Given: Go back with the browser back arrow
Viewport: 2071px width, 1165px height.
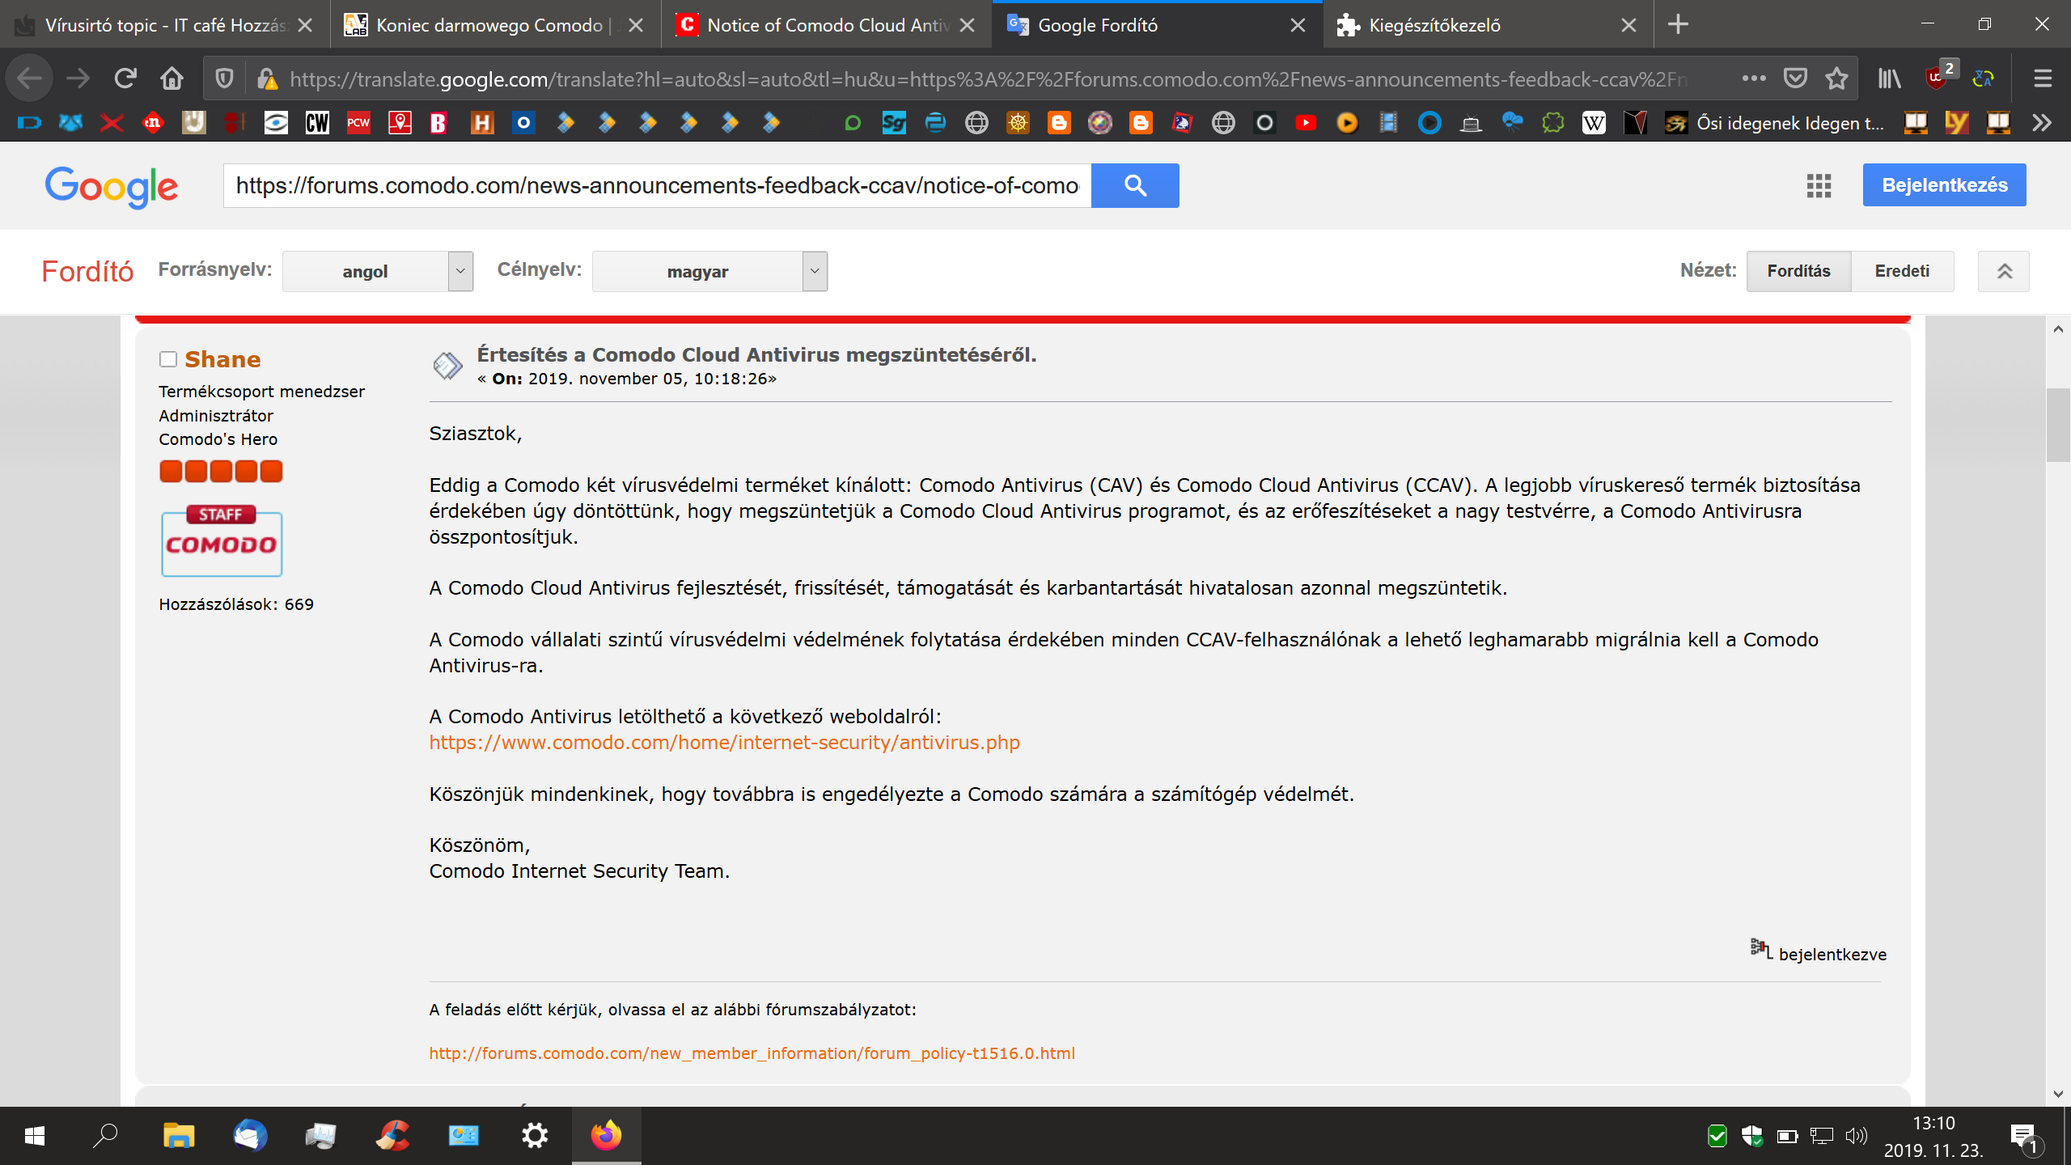Looking at the screenshot, I should [30, 78].
